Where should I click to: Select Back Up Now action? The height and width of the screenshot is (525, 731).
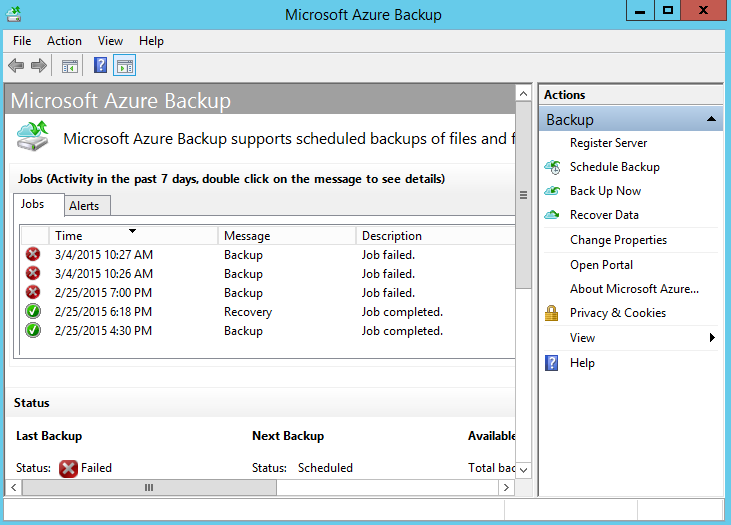[605, 191]
